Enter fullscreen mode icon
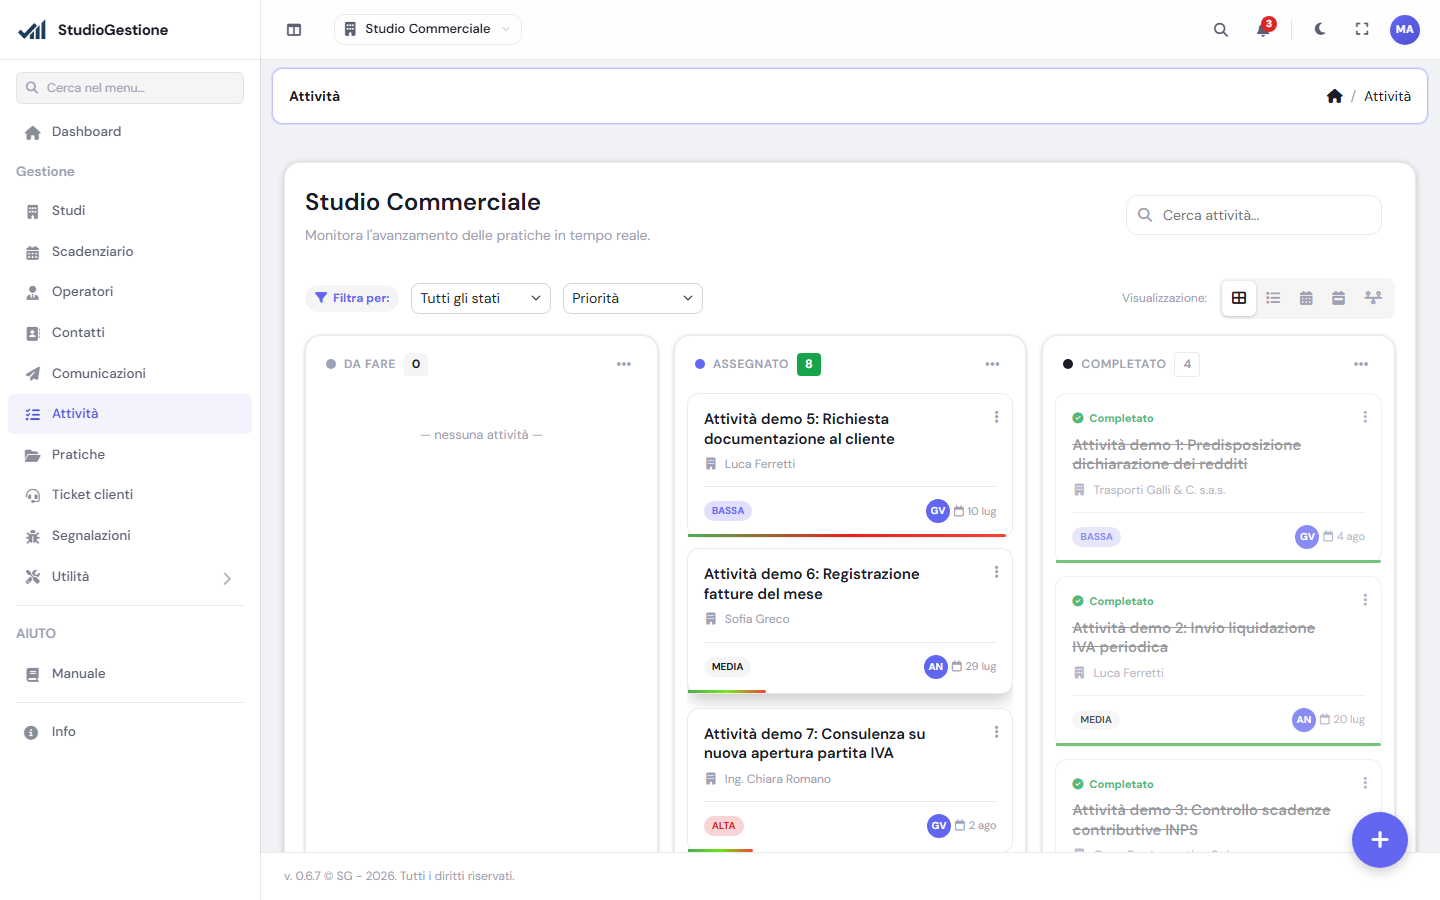Screen dimensions: 1440x900 1362,29
